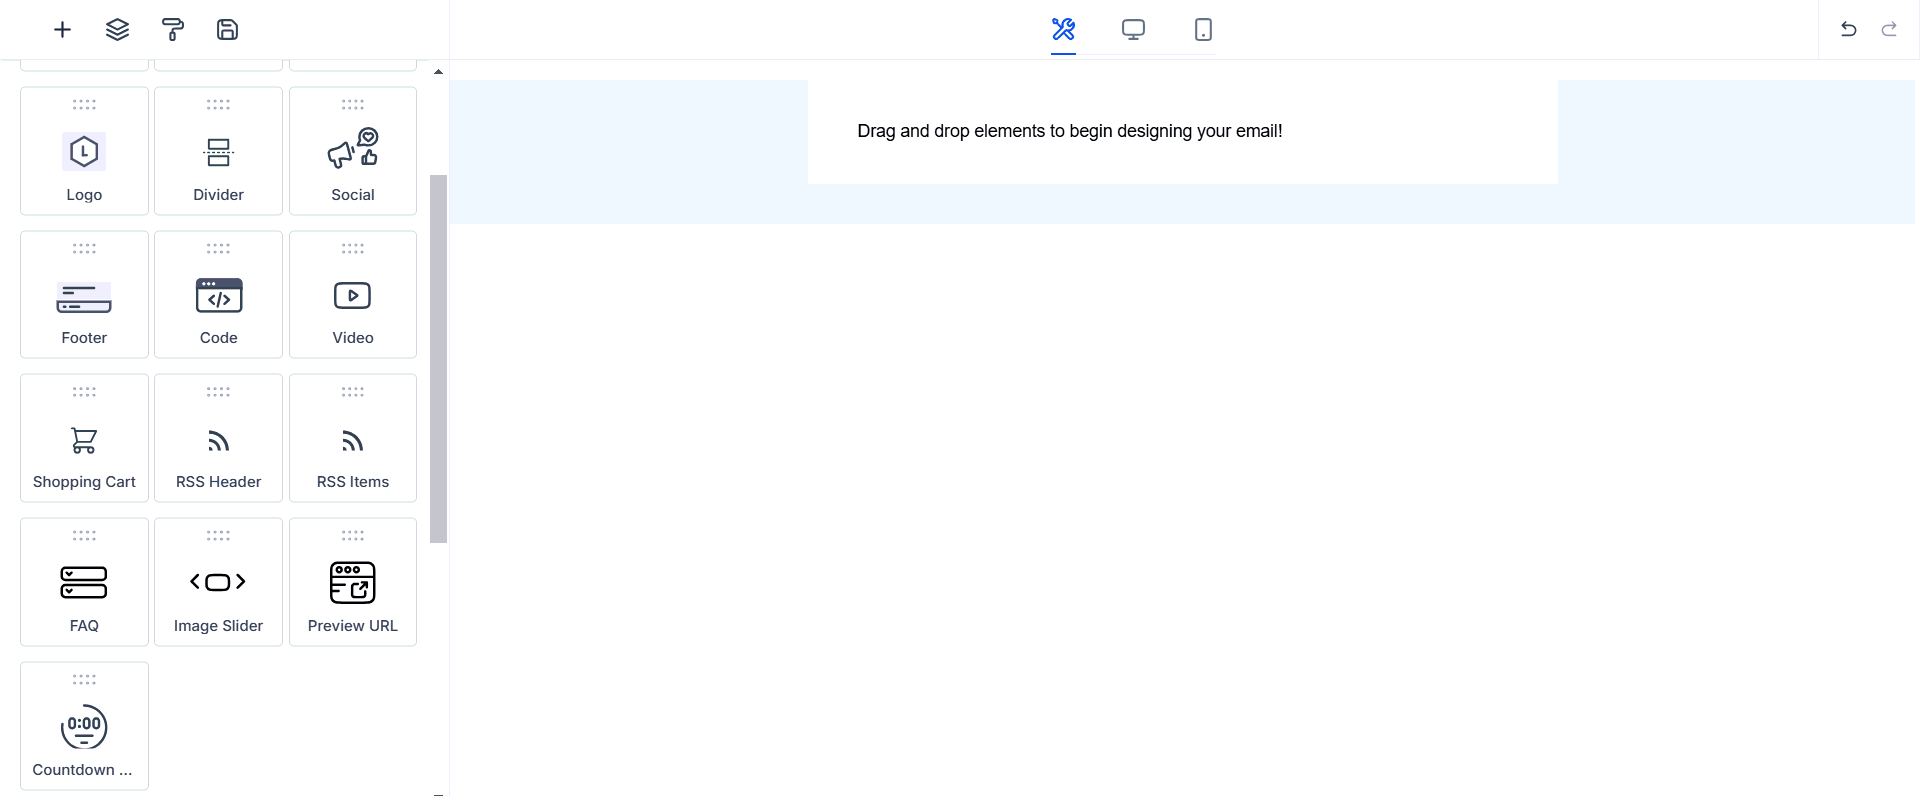Click the elements panel scrollbar thumb
Viewport: 1920px width, 796px height.
pyautogui.click(x=438, y=359)
